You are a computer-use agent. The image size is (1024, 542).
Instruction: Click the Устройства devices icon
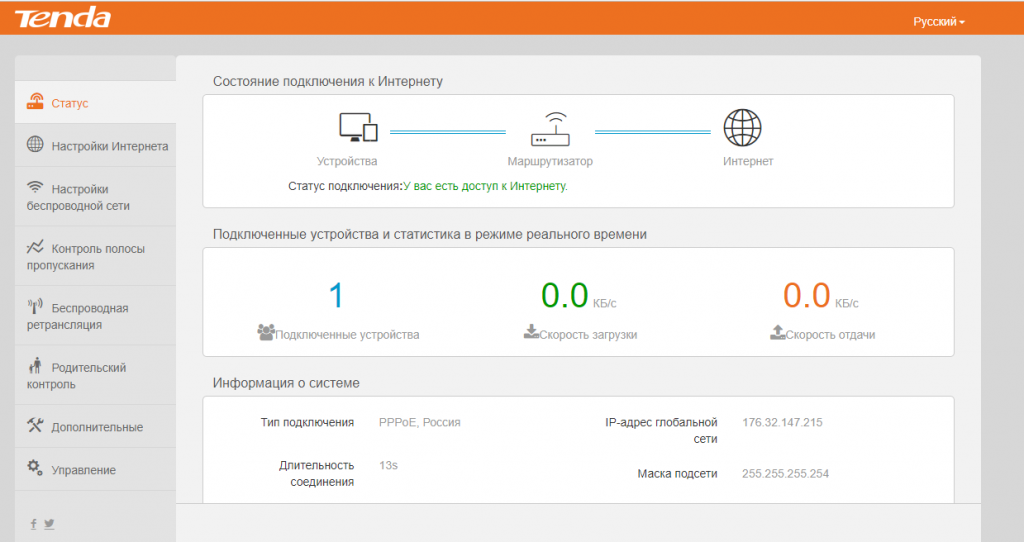coord(359,127)
